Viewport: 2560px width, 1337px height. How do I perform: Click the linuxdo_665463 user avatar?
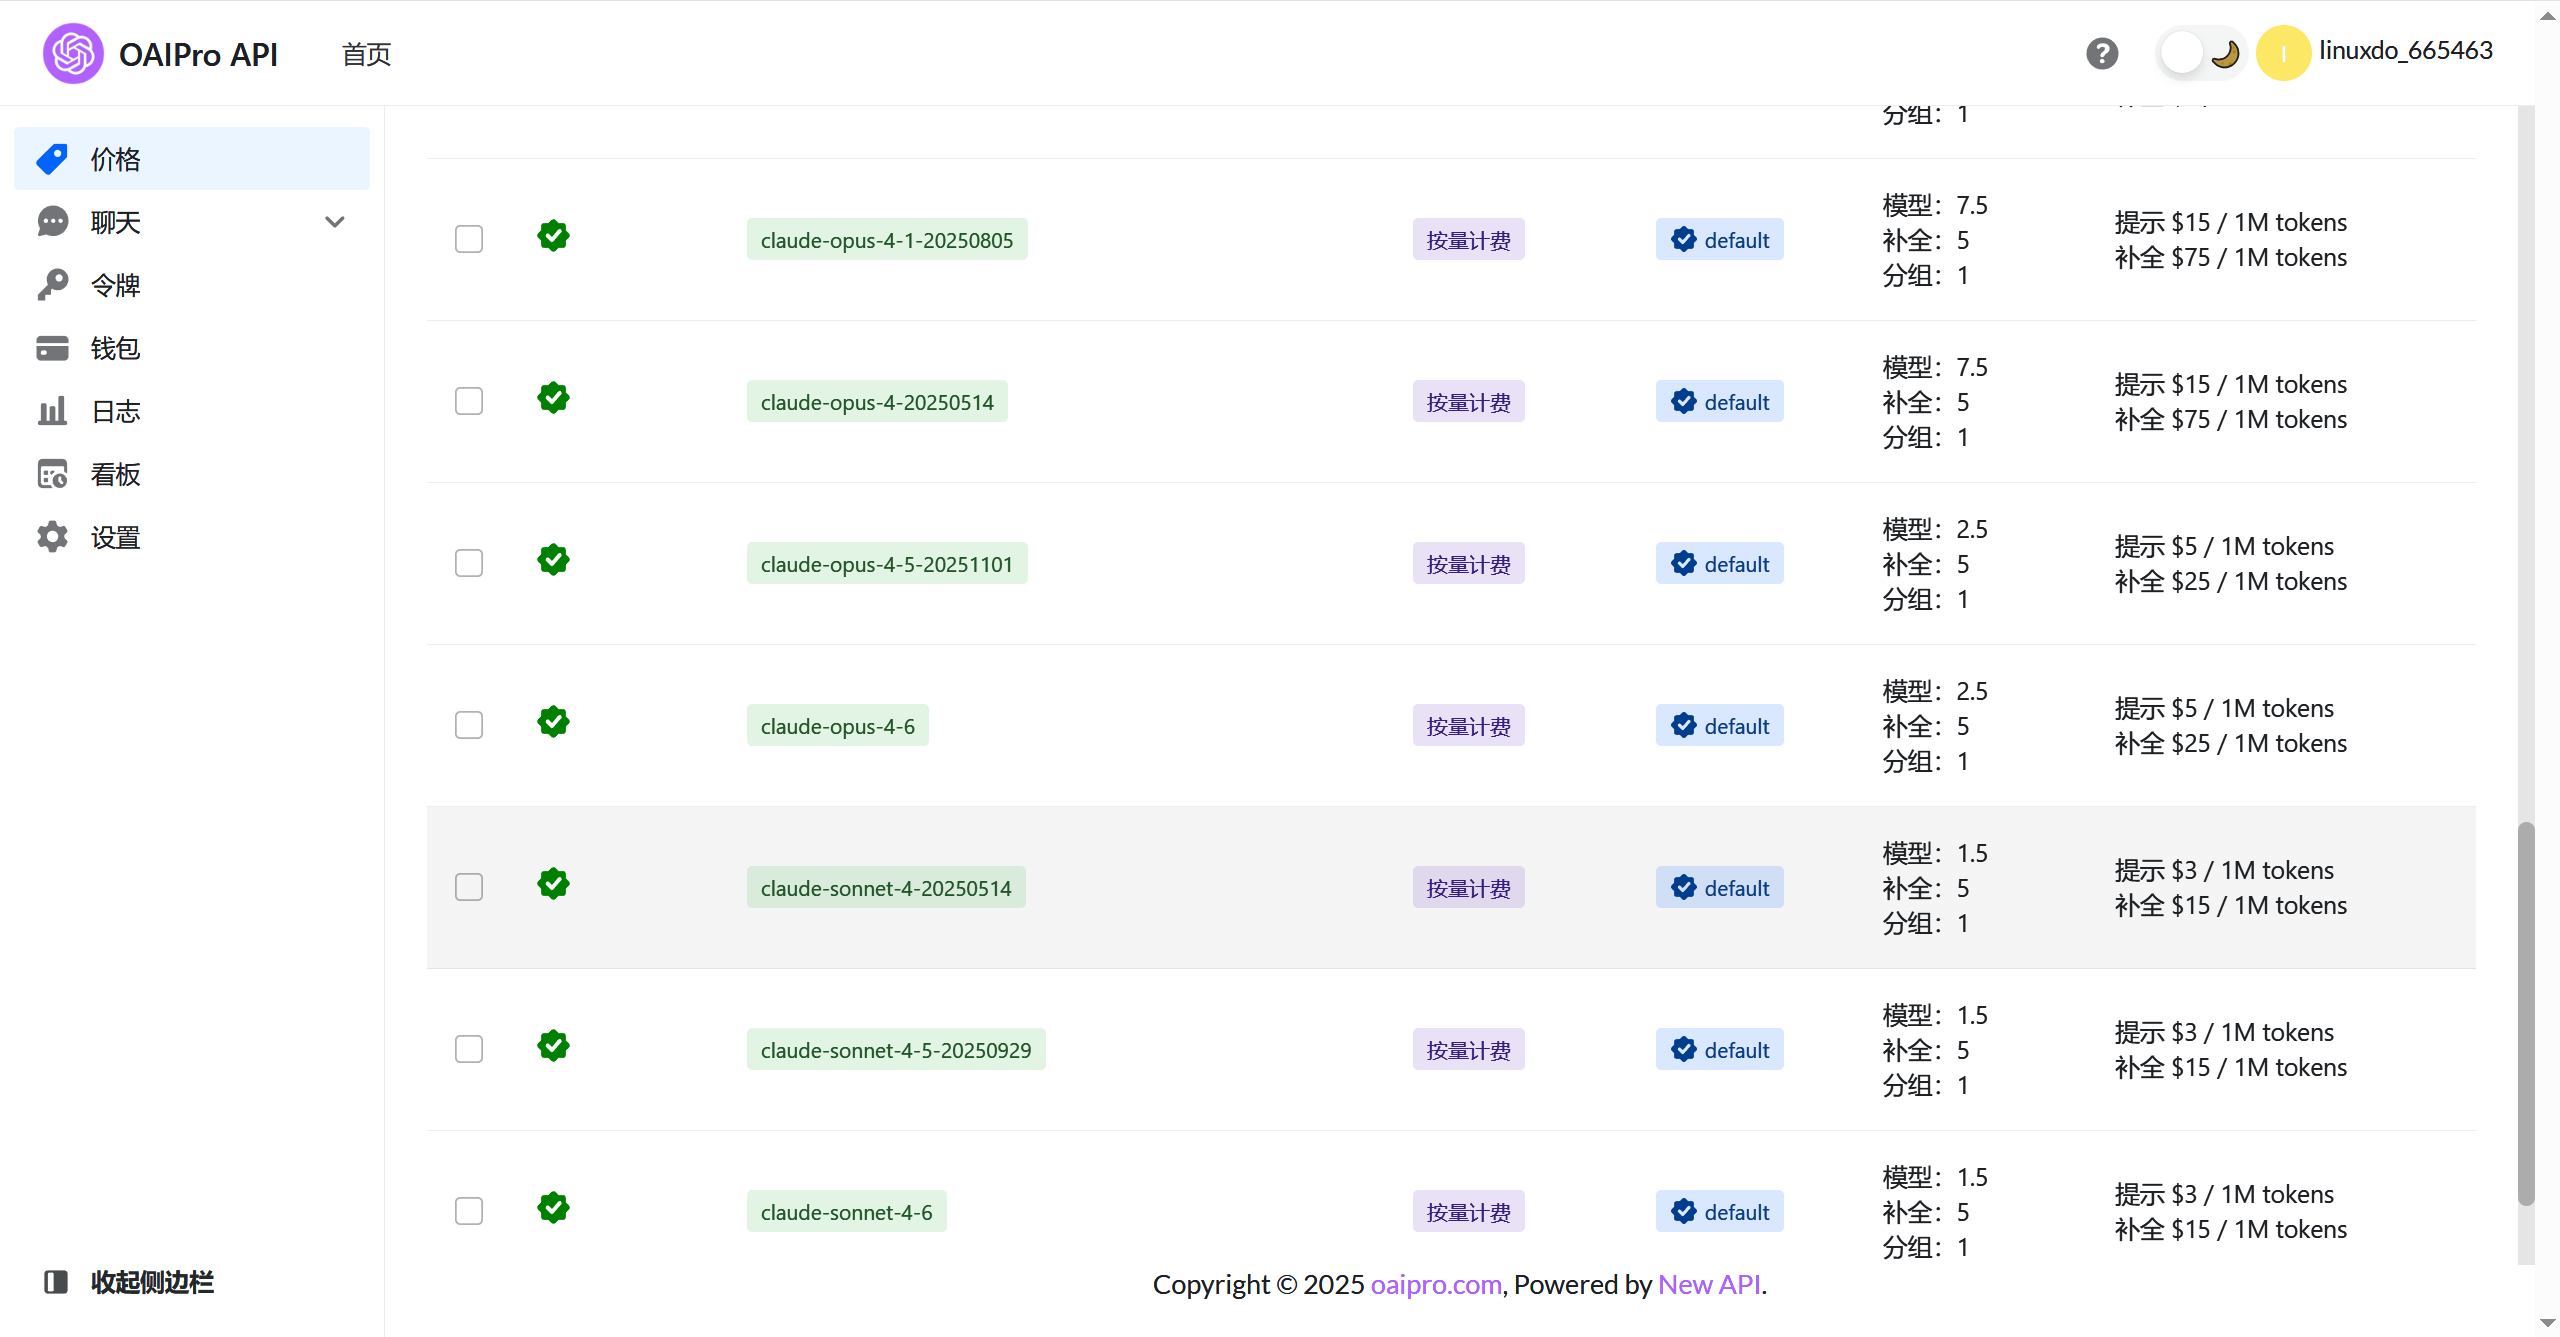(2283, 53)
